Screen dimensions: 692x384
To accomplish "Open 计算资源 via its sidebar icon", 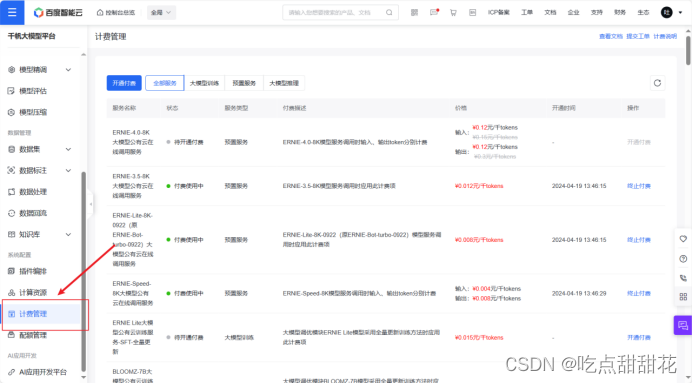I will (11, 293).
